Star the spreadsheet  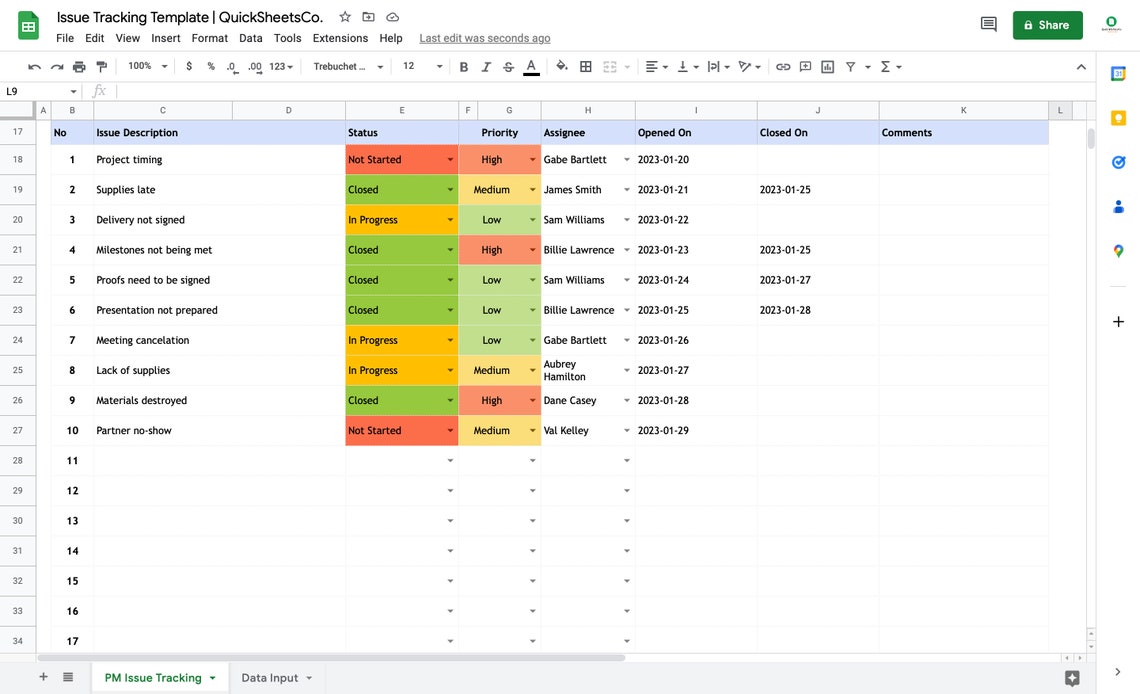pos(343,17)
